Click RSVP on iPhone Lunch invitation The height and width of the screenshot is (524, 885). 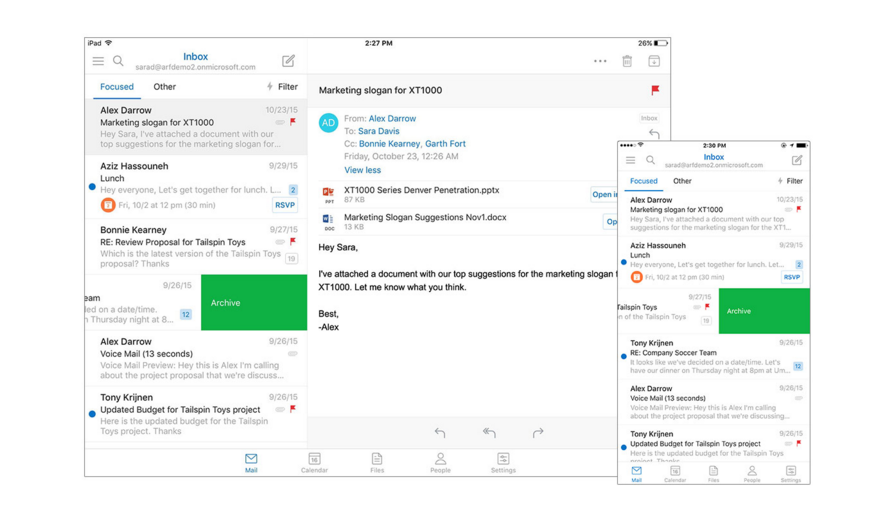[792, 277]
